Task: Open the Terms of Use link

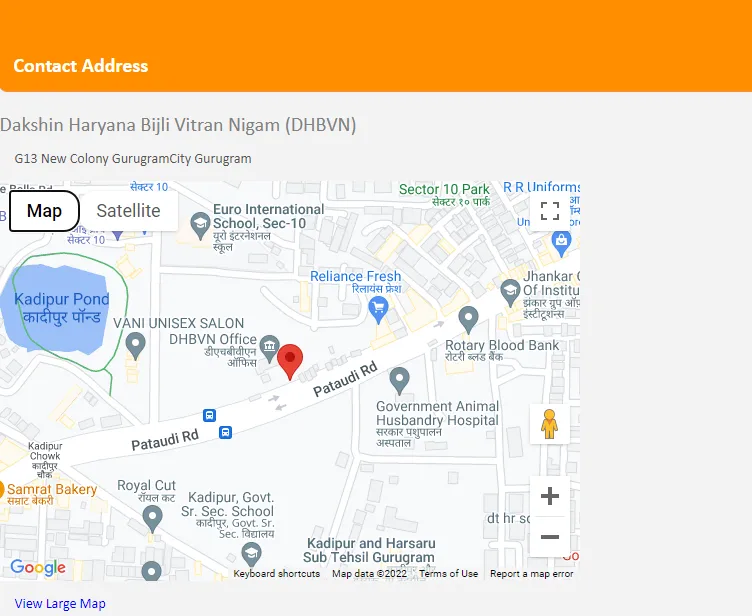Action: point(448,574)
